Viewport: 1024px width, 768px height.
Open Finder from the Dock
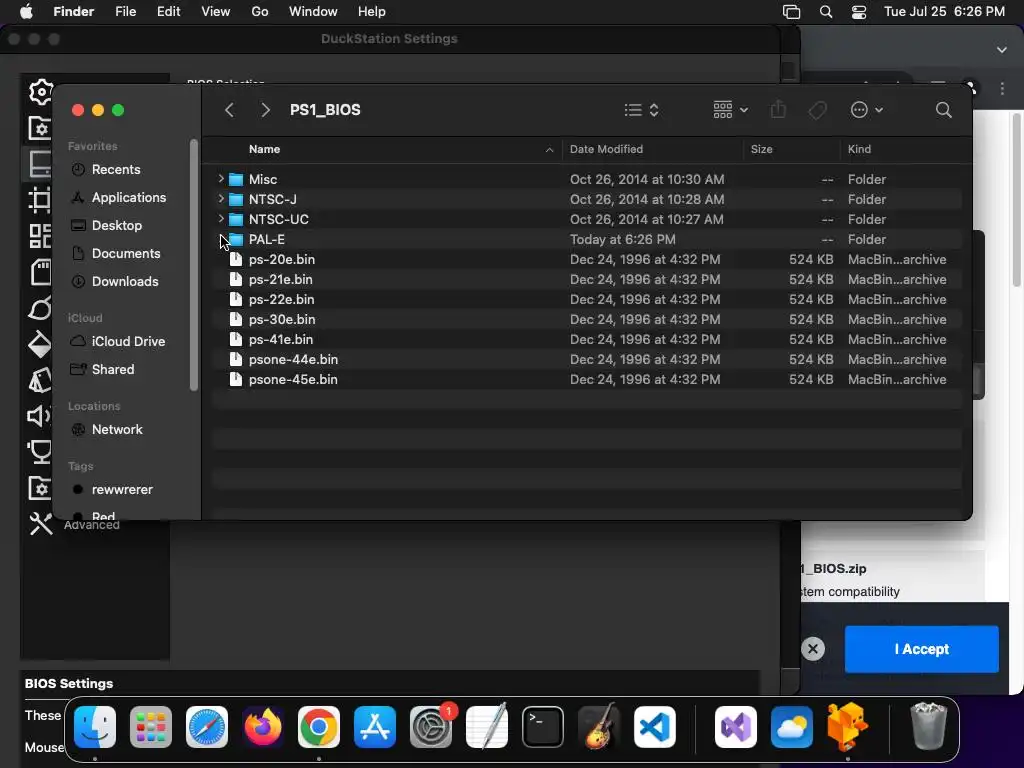coord(95,727)
